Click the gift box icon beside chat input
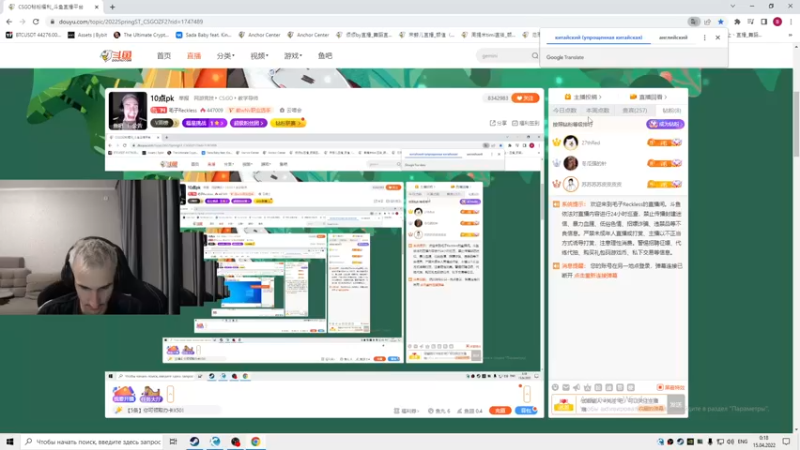The width and height of the screenshot is (800, 450). pos(564,405)
